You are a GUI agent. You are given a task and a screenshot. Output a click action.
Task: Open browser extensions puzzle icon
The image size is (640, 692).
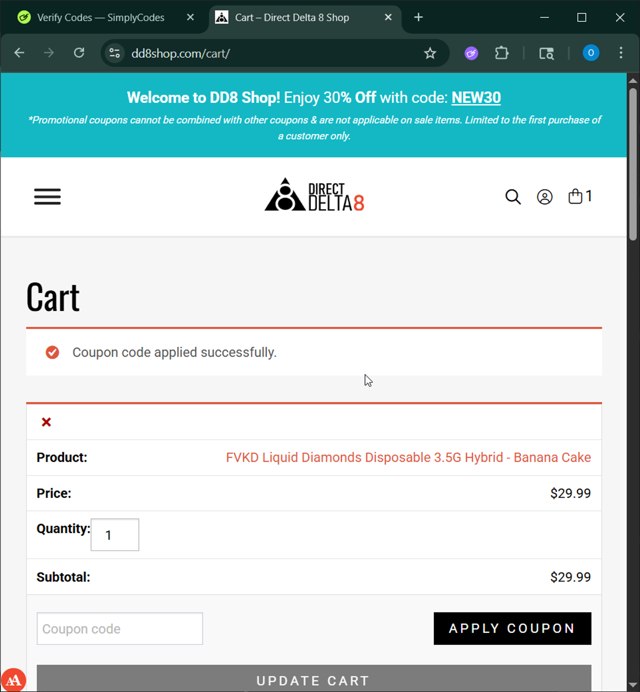tap(501, 53)
